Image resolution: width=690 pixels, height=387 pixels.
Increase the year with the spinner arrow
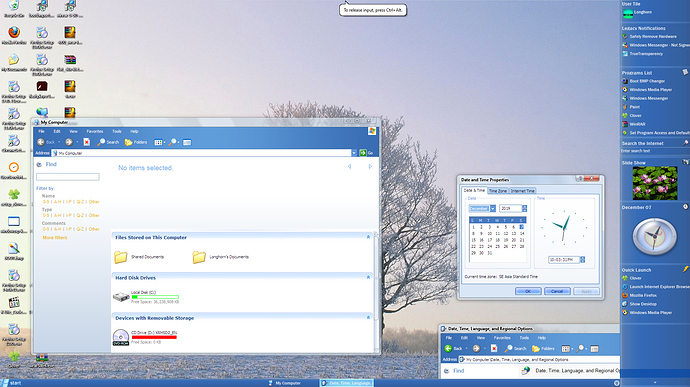(x=525, y=206)
